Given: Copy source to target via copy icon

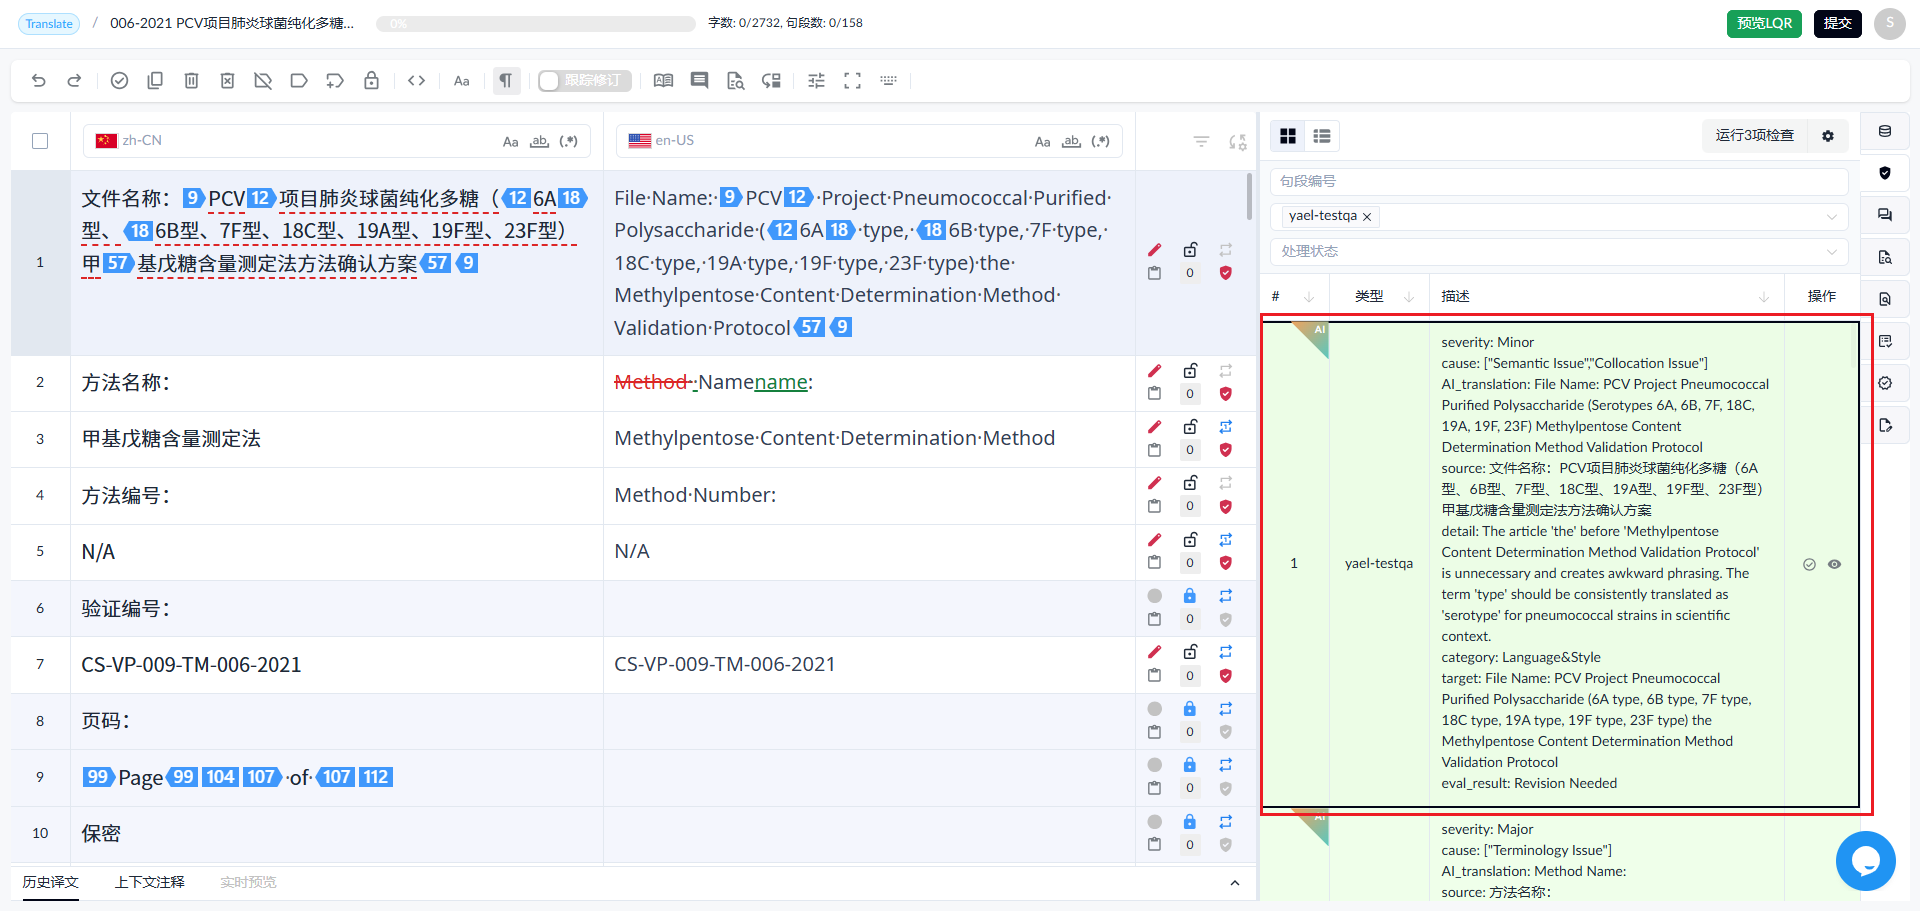Looking at the screenshot, I should point(155,81).
